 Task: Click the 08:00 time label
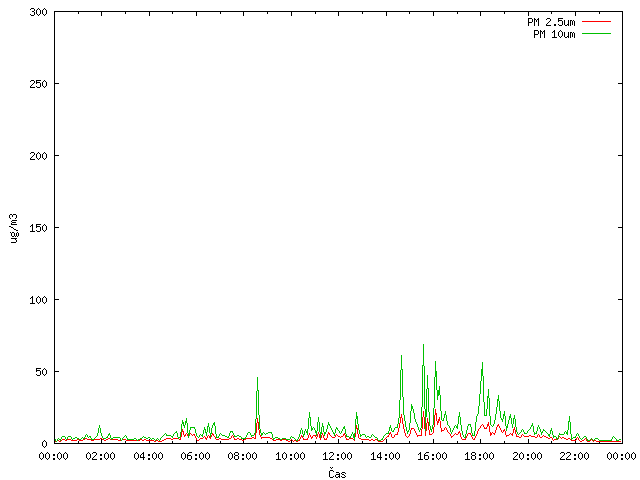click(243, 456)
